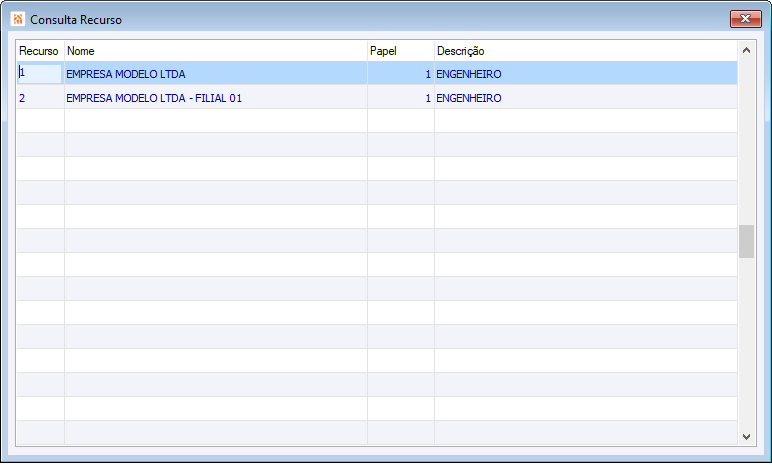
Task: Click the Recurso input cell with value 1
Action: tap(39, 73)
